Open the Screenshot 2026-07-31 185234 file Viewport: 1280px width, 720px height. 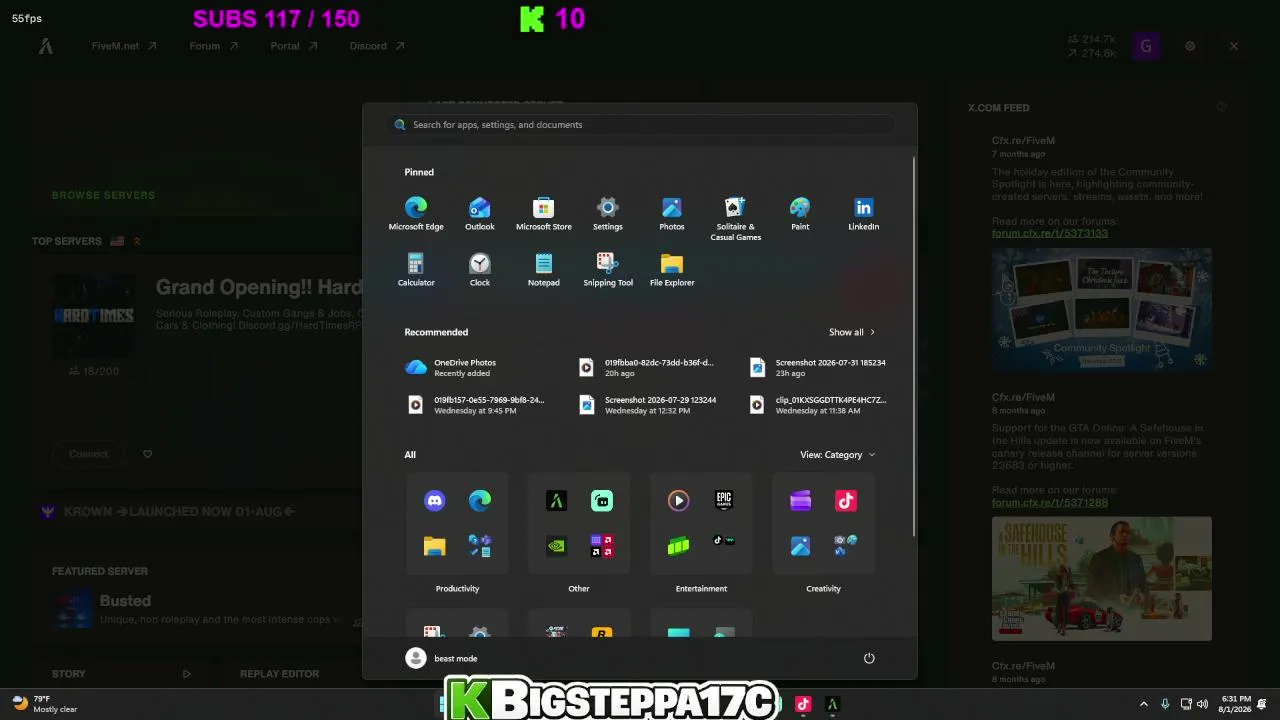819,367
